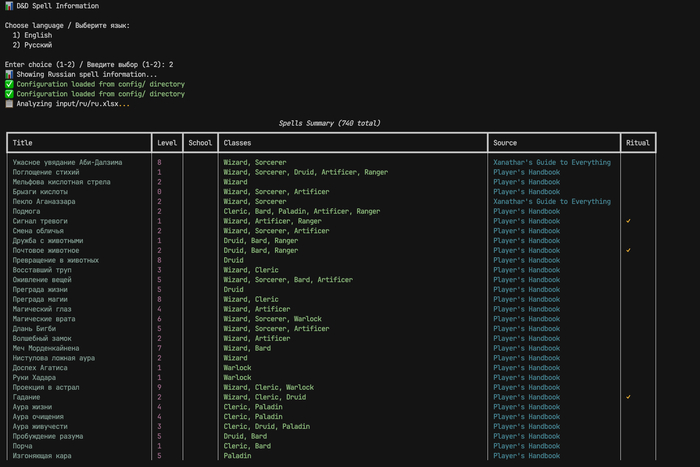This screenshot has height=467, width=700.
Task: Click the 'Ritual' column header
Action: click(638, 143)
